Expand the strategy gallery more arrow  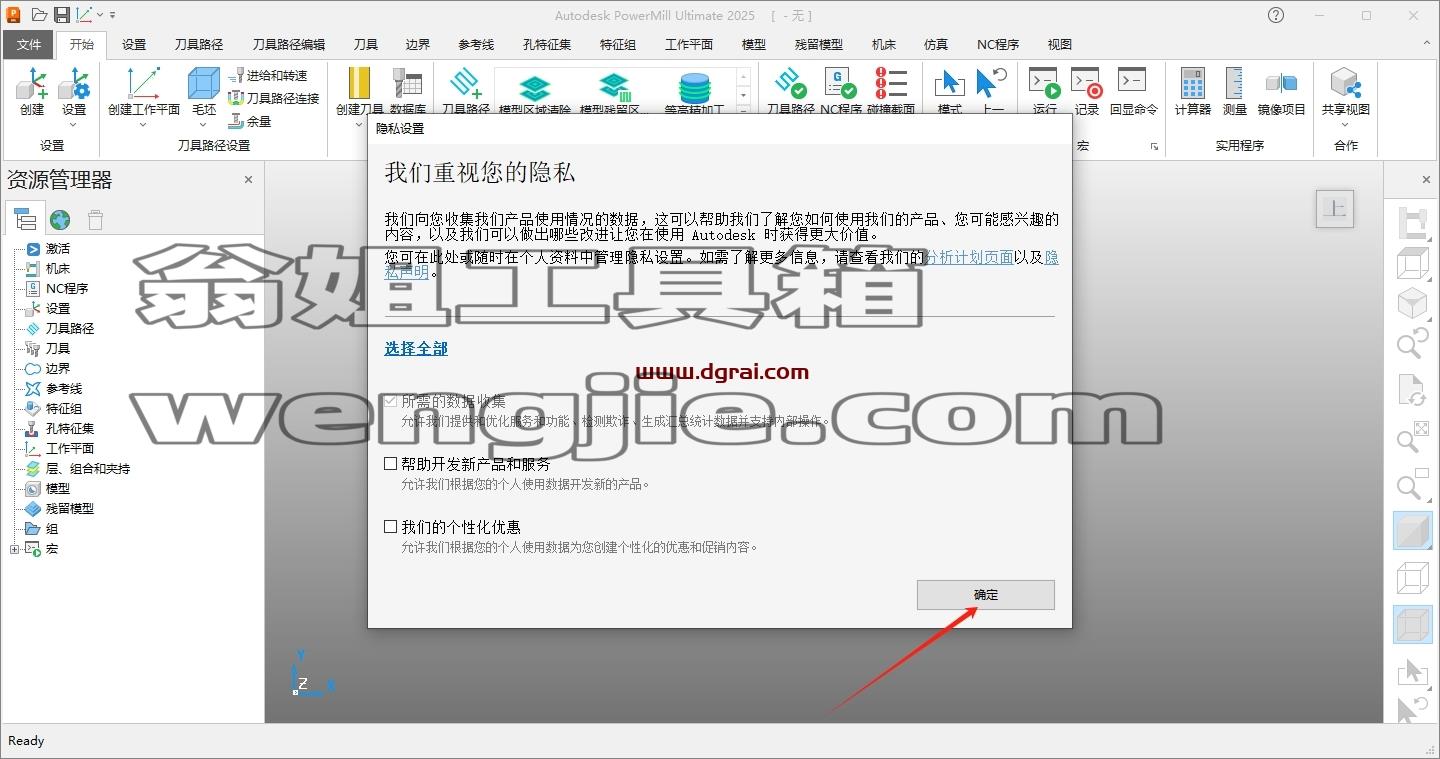click(x=743, y=111)
